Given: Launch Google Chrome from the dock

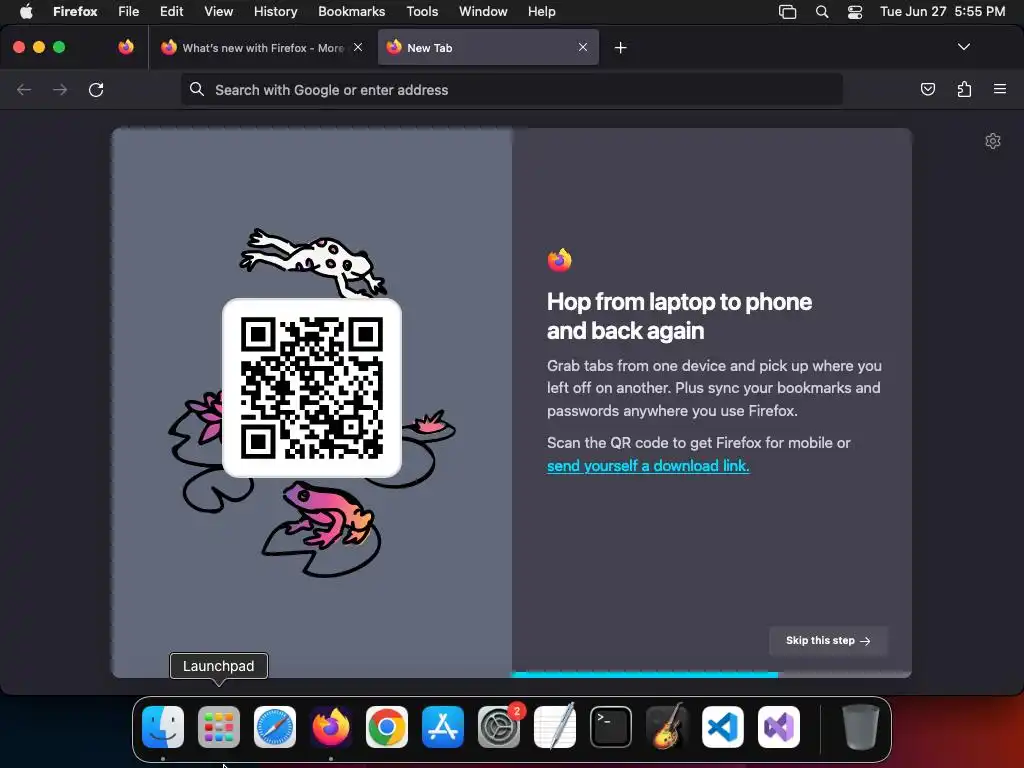Looking at the screenshot, I should tap(387, 727).
